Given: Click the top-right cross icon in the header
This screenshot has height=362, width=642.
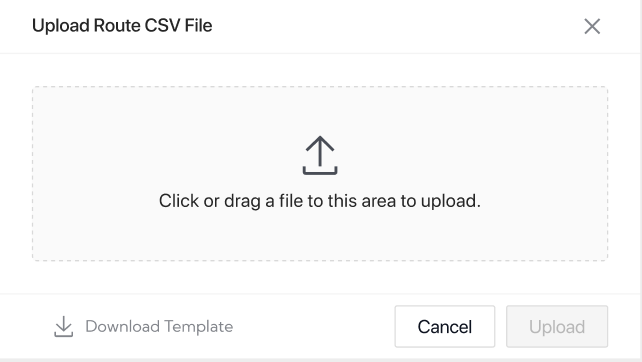Looking at the screenshot, I should pos(592,27).
